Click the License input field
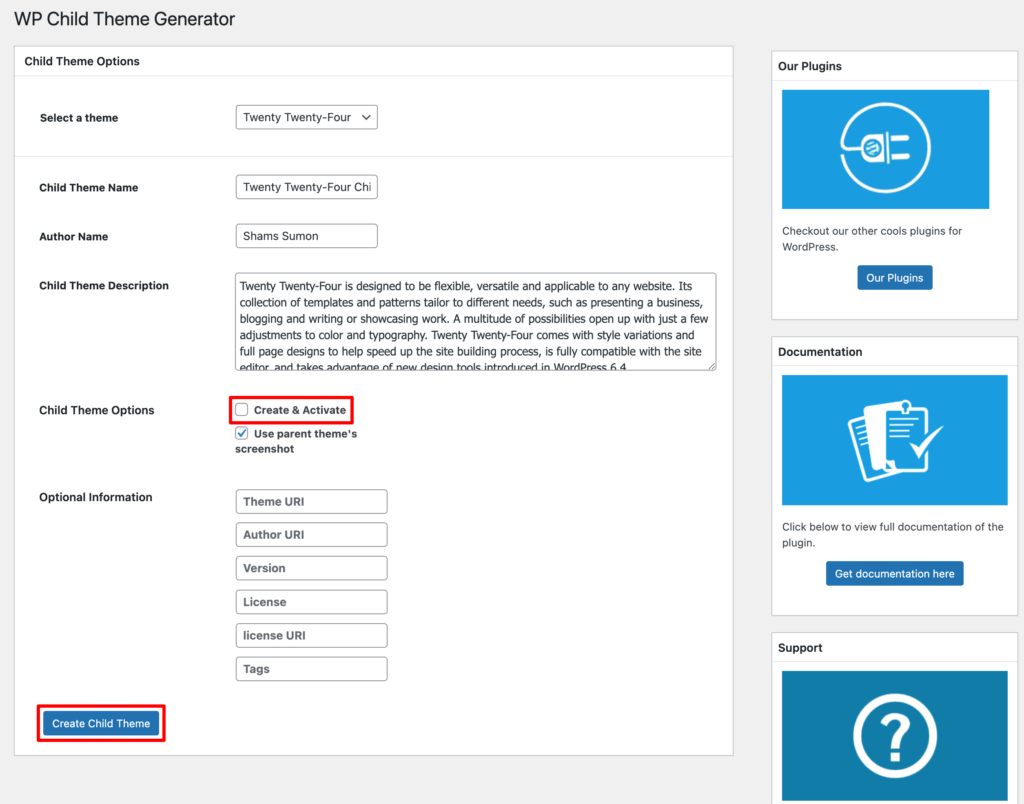This screenshot has width=1024, height=804. coord(312,602)
